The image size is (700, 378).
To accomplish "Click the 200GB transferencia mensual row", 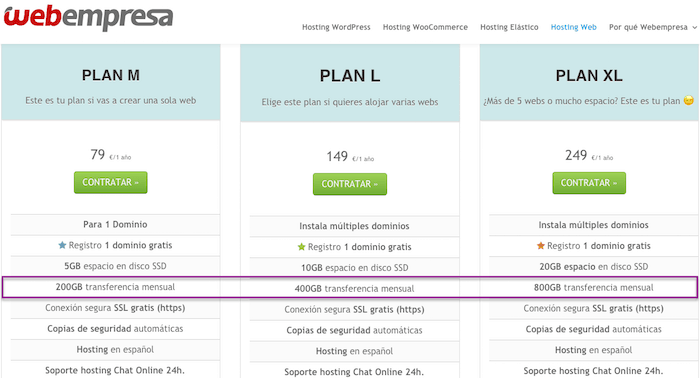I will pos(115,287).
